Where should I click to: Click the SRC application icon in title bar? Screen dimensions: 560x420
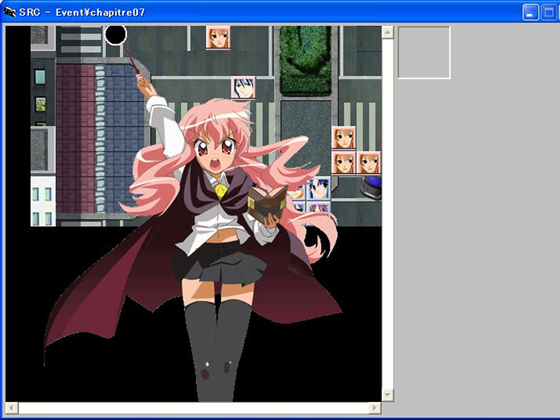pyautogui.click(x=10, y=12)
